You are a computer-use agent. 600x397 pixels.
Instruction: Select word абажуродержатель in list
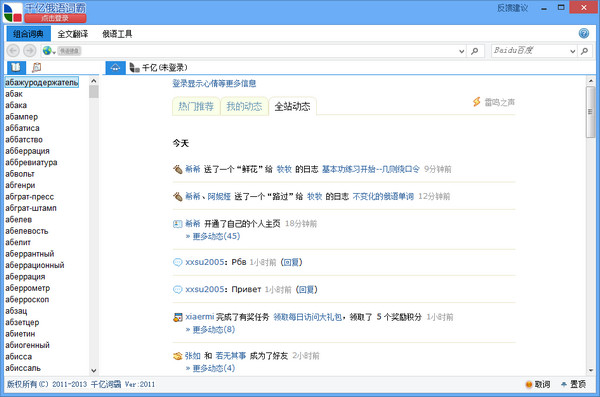pos(42,82)
